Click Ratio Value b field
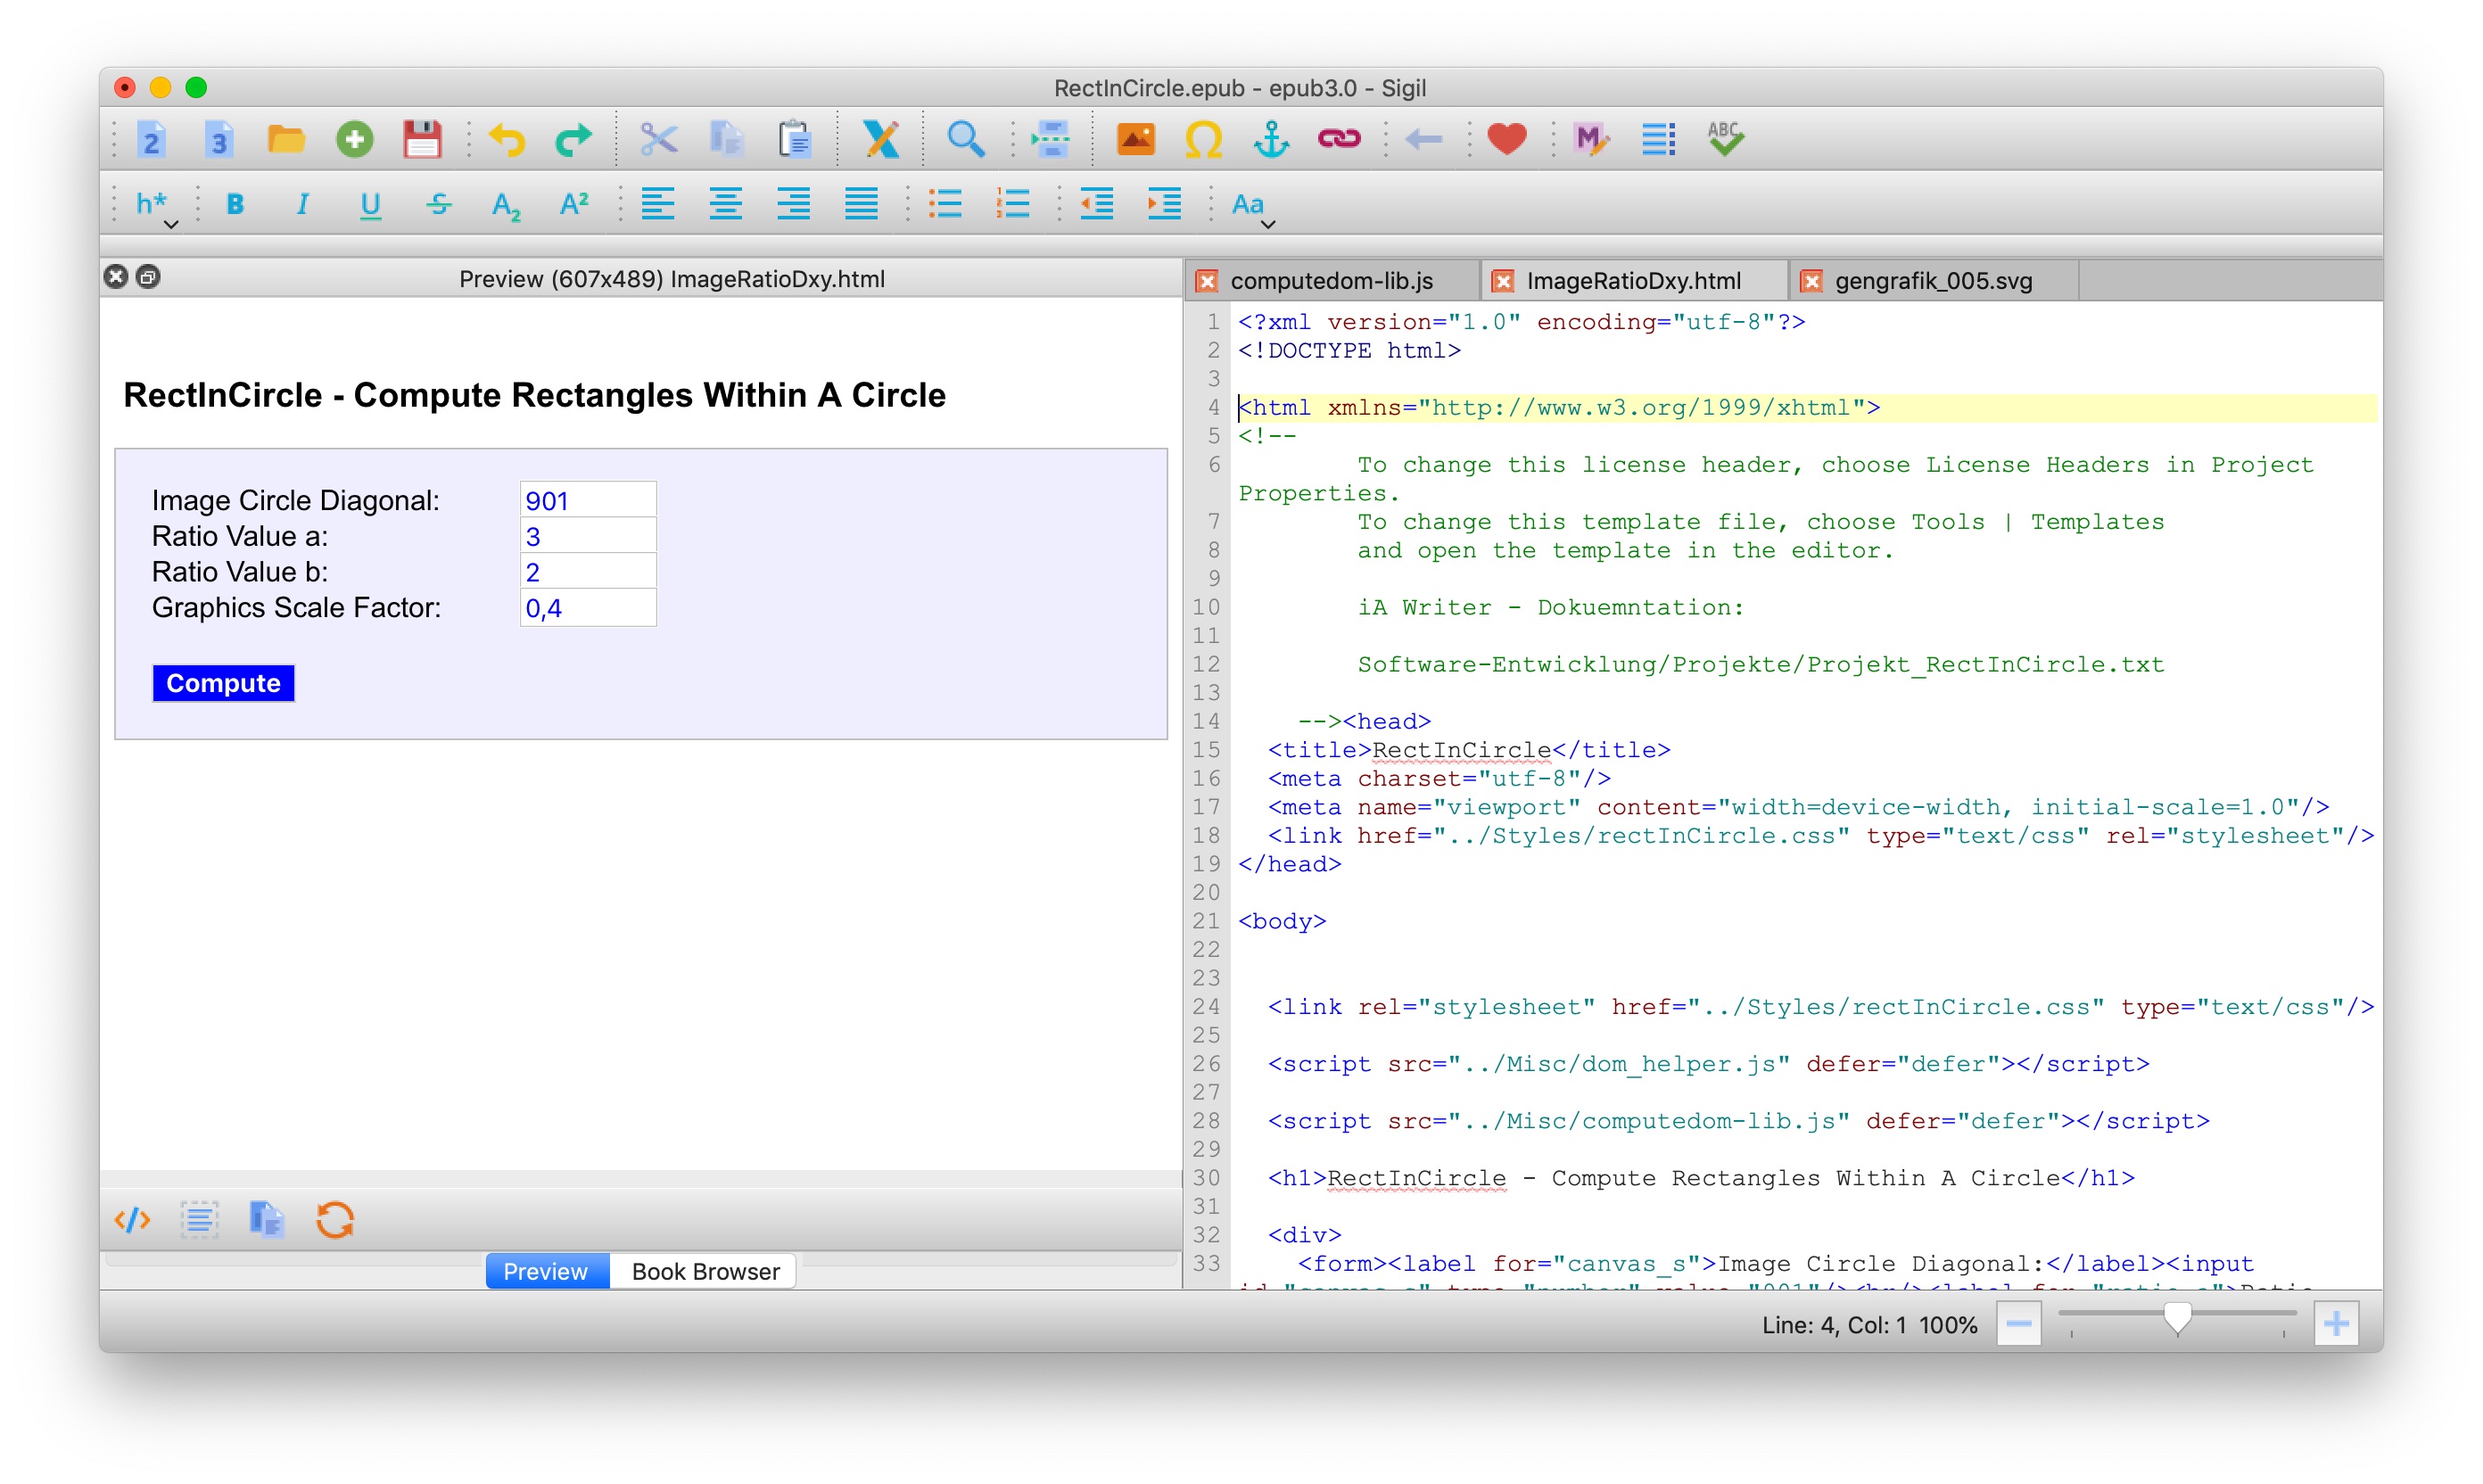The height and width of the screenshot is (1484, 2483). pyautogui.click(x=588, y=572)
